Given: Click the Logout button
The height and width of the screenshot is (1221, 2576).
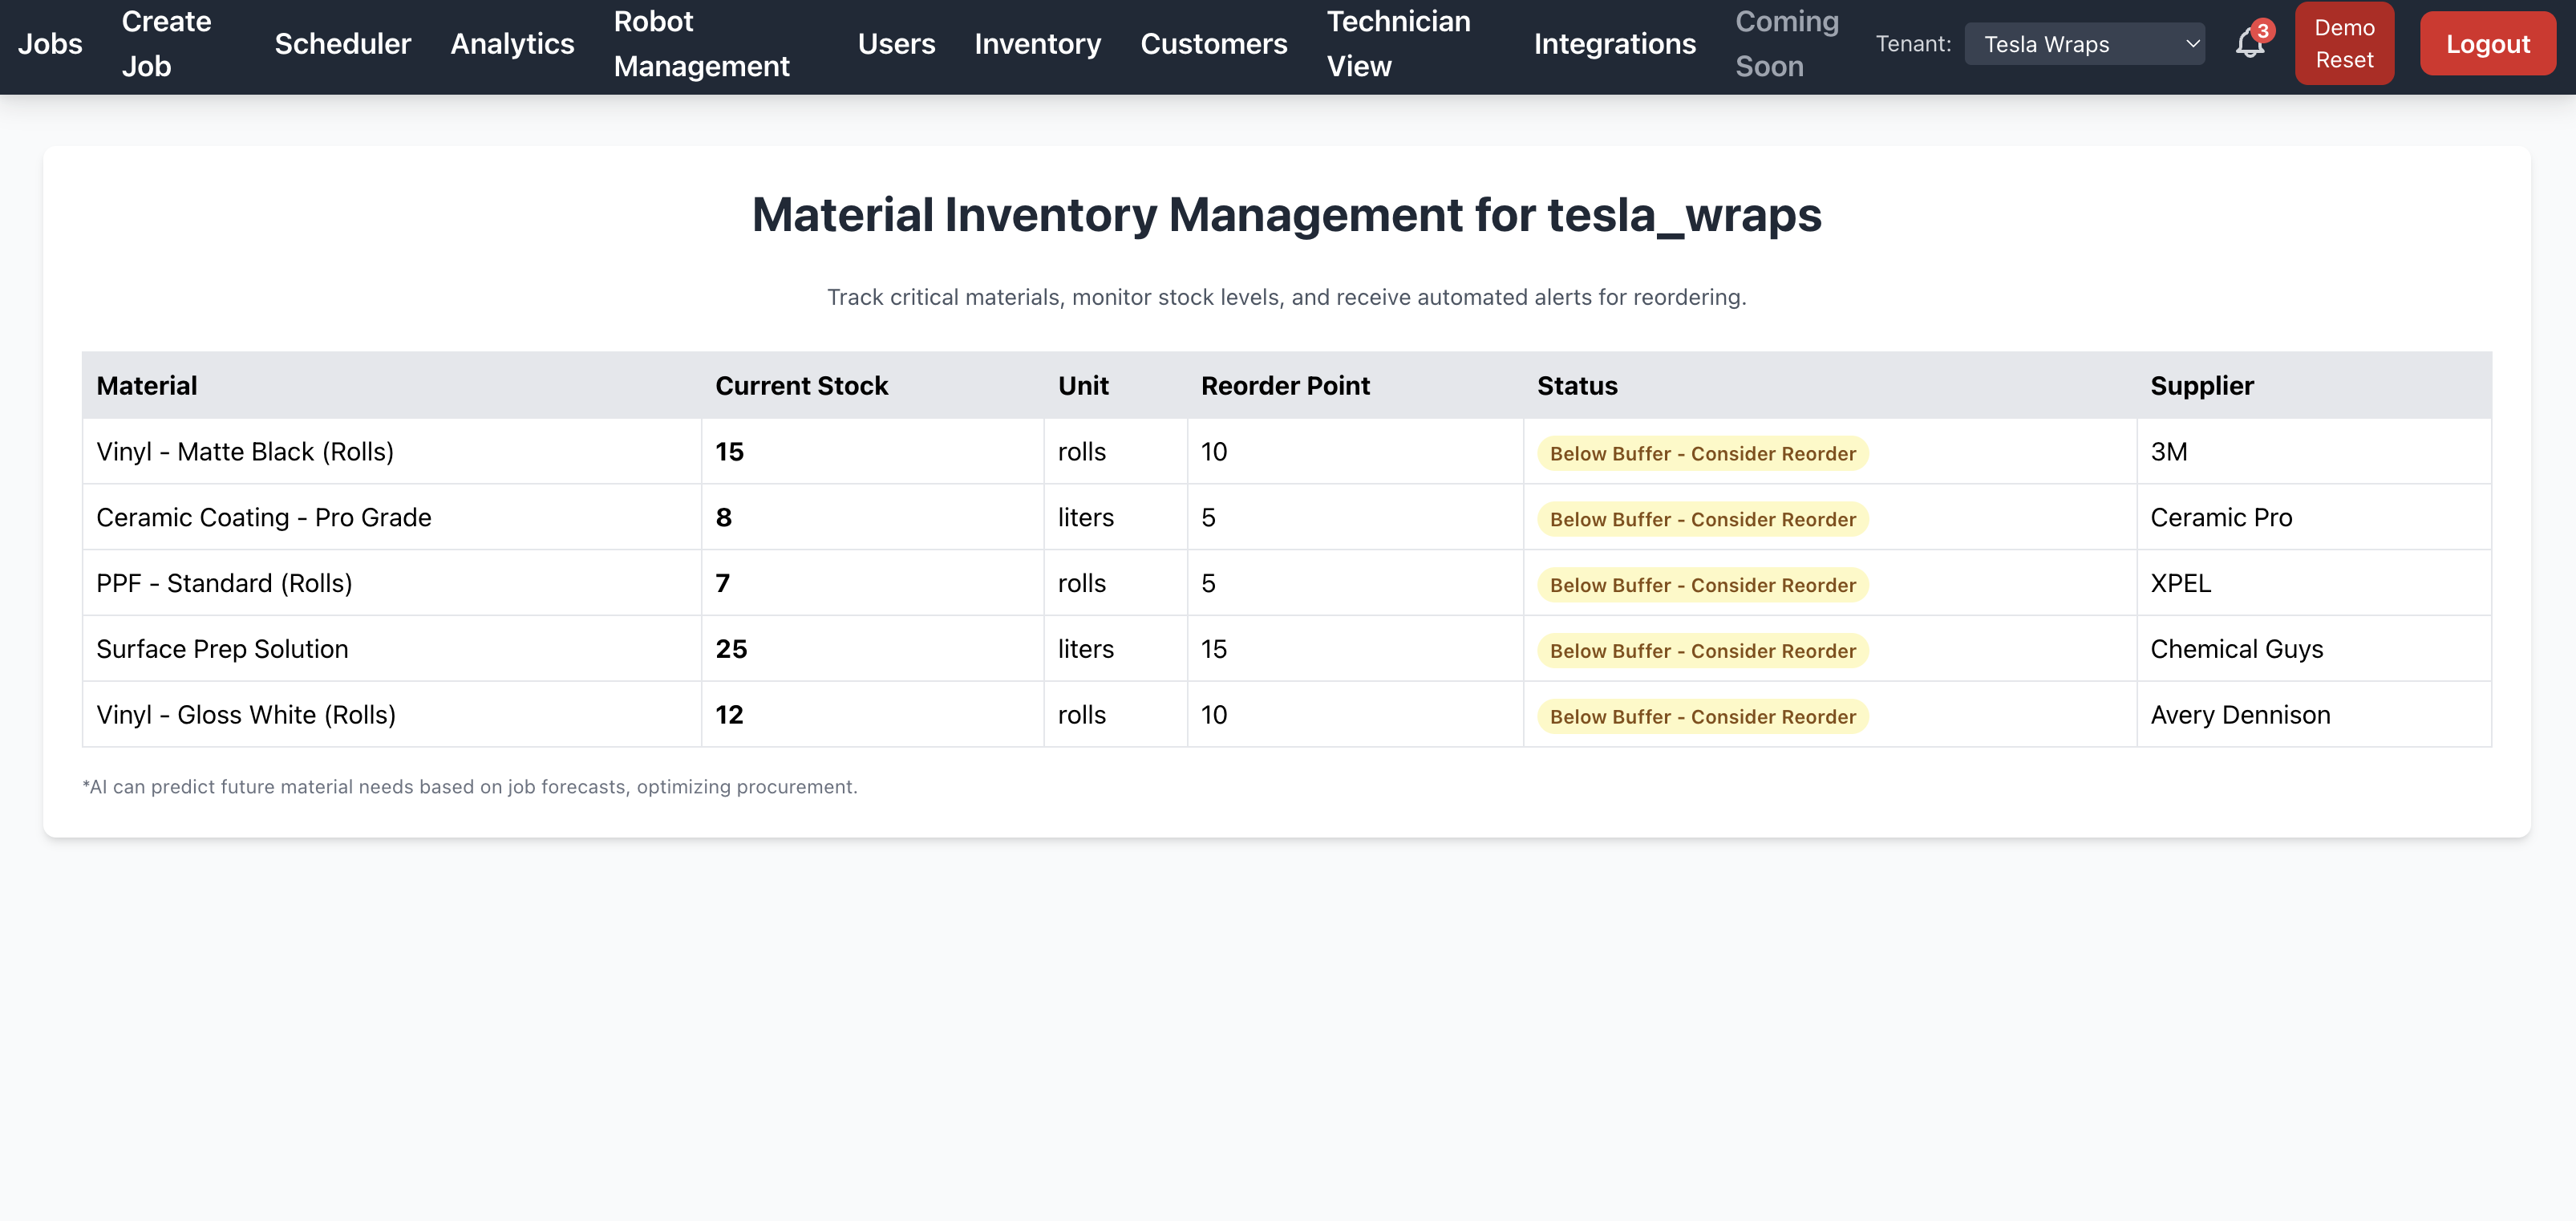Looking at the screenshot, I should (2487, 44).
